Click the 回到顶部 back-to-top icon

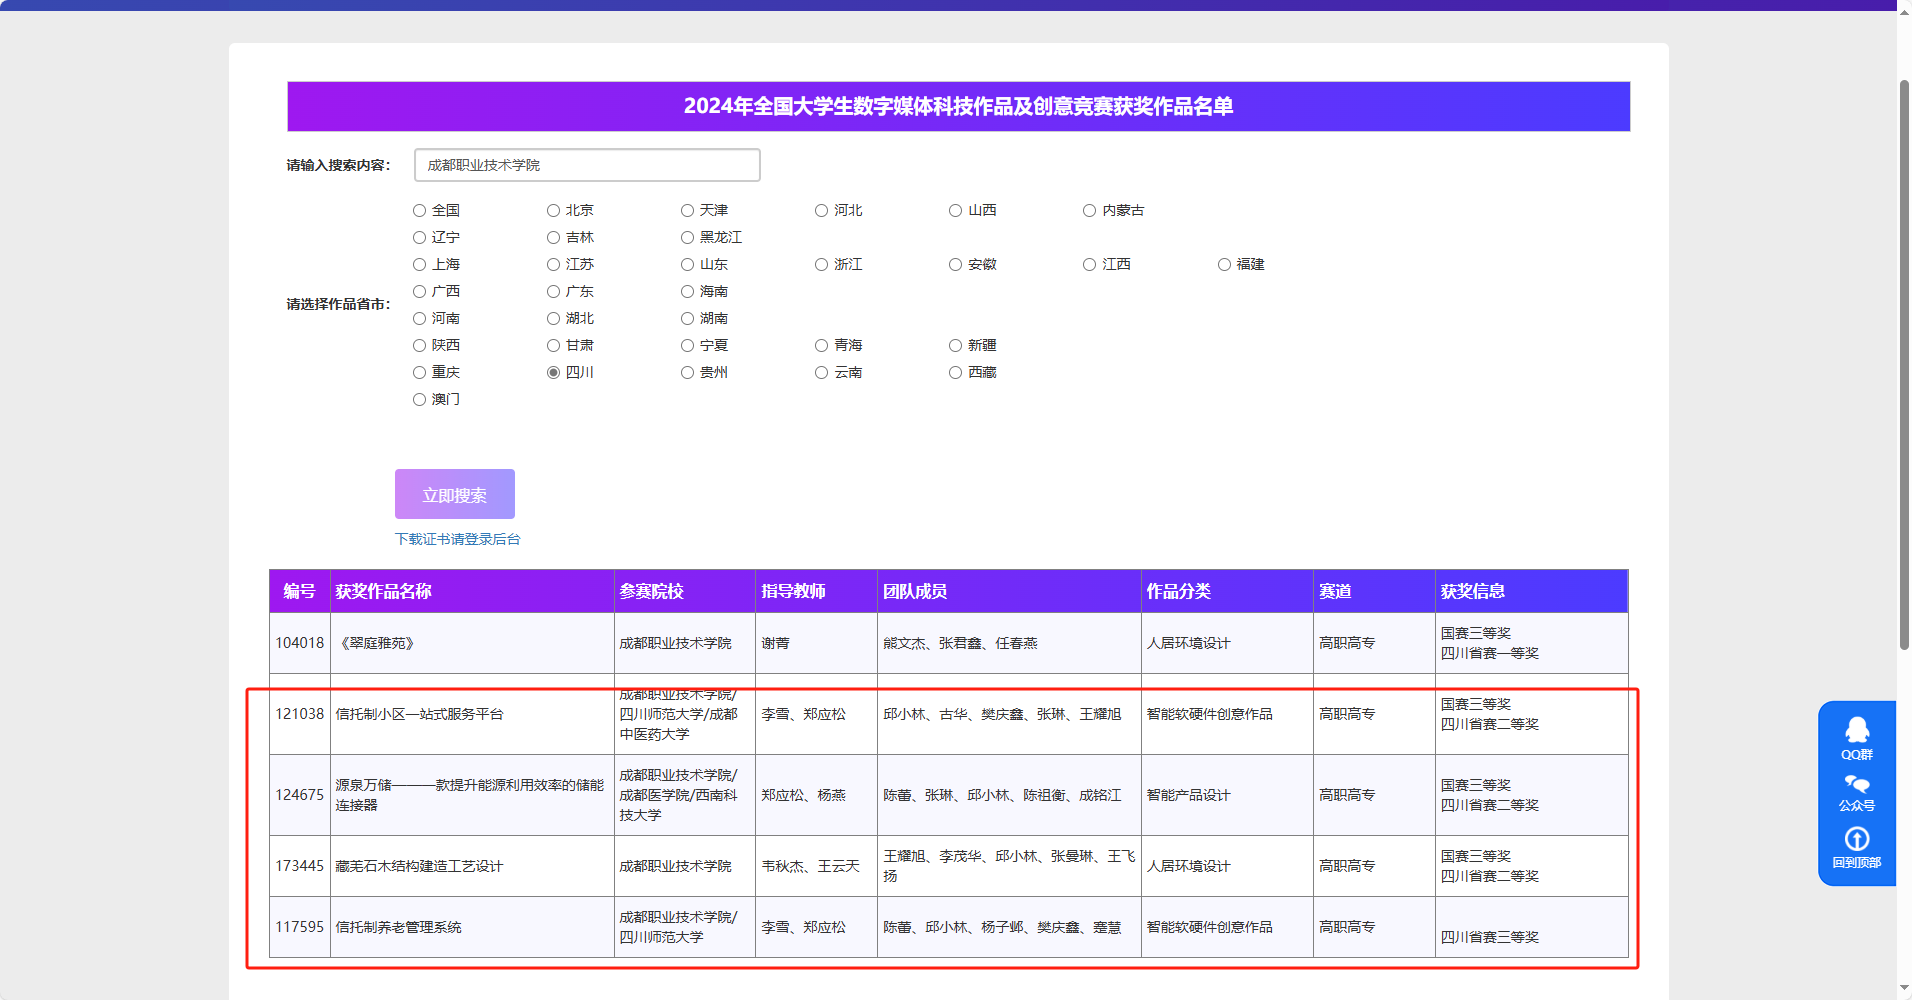pyautogui.click(x=1857, y=847)
